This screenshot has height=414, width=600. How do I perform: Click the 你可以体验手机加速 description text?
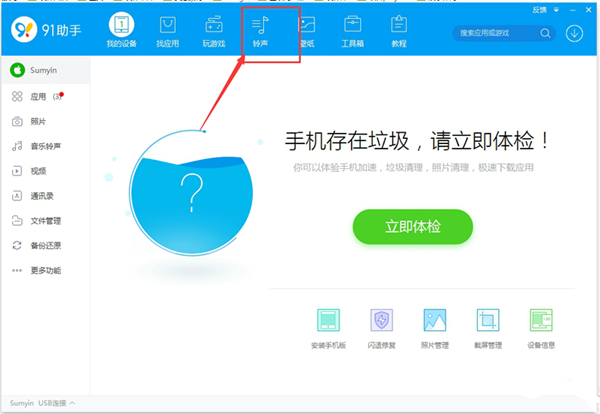[x=413, y=167]
